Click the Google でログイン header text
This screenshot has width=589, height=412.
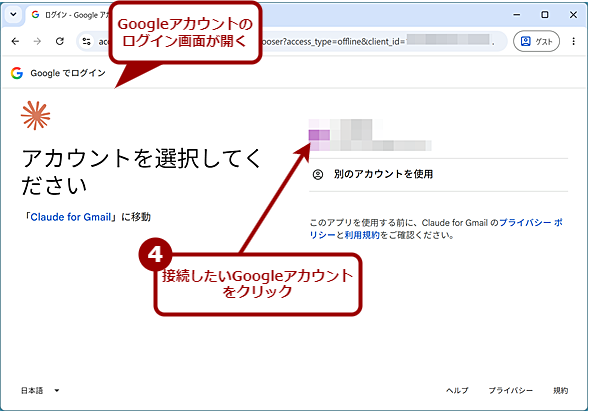pos(68,73)
